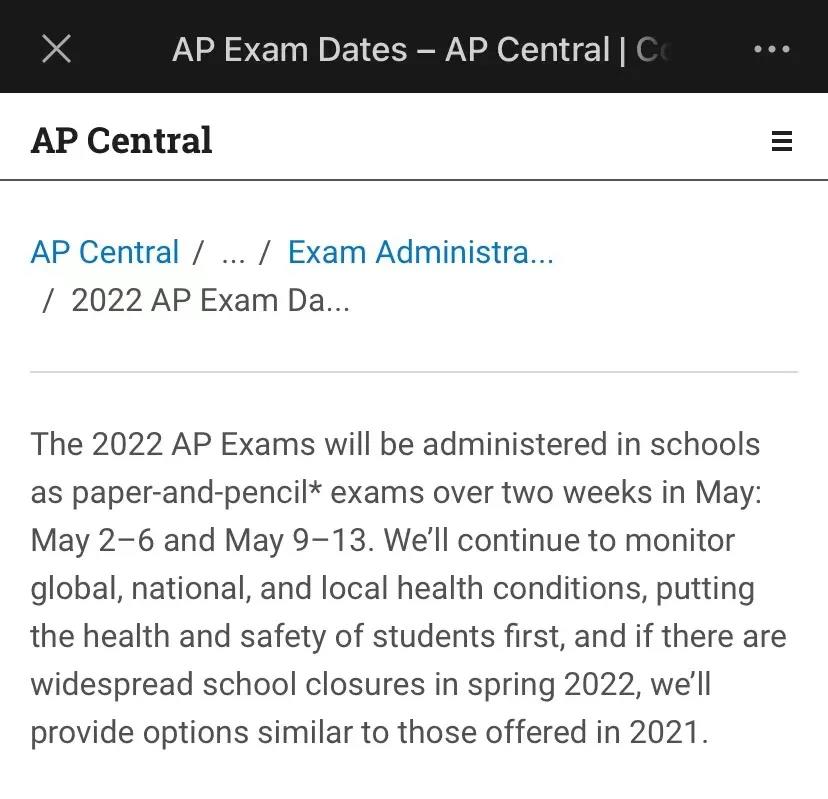The width and height of the screenshot is (828, 799).
Task: Close the in-app browser with the X icon
Action: click(56, 48)
